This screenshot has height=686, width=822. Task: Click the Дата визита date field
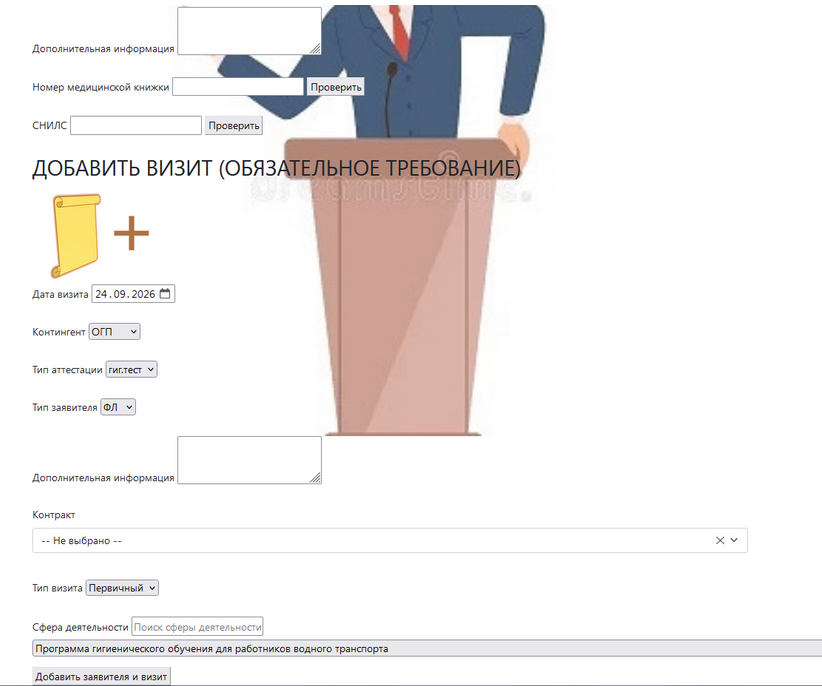pos(133,294)
